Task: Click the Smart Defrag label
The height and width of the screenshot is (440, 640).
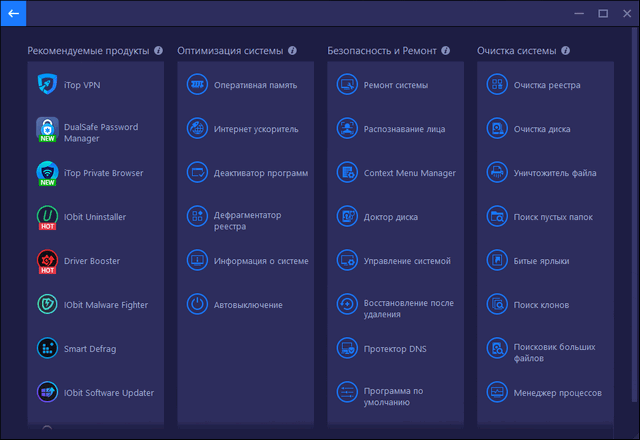Action: (90, 349)
